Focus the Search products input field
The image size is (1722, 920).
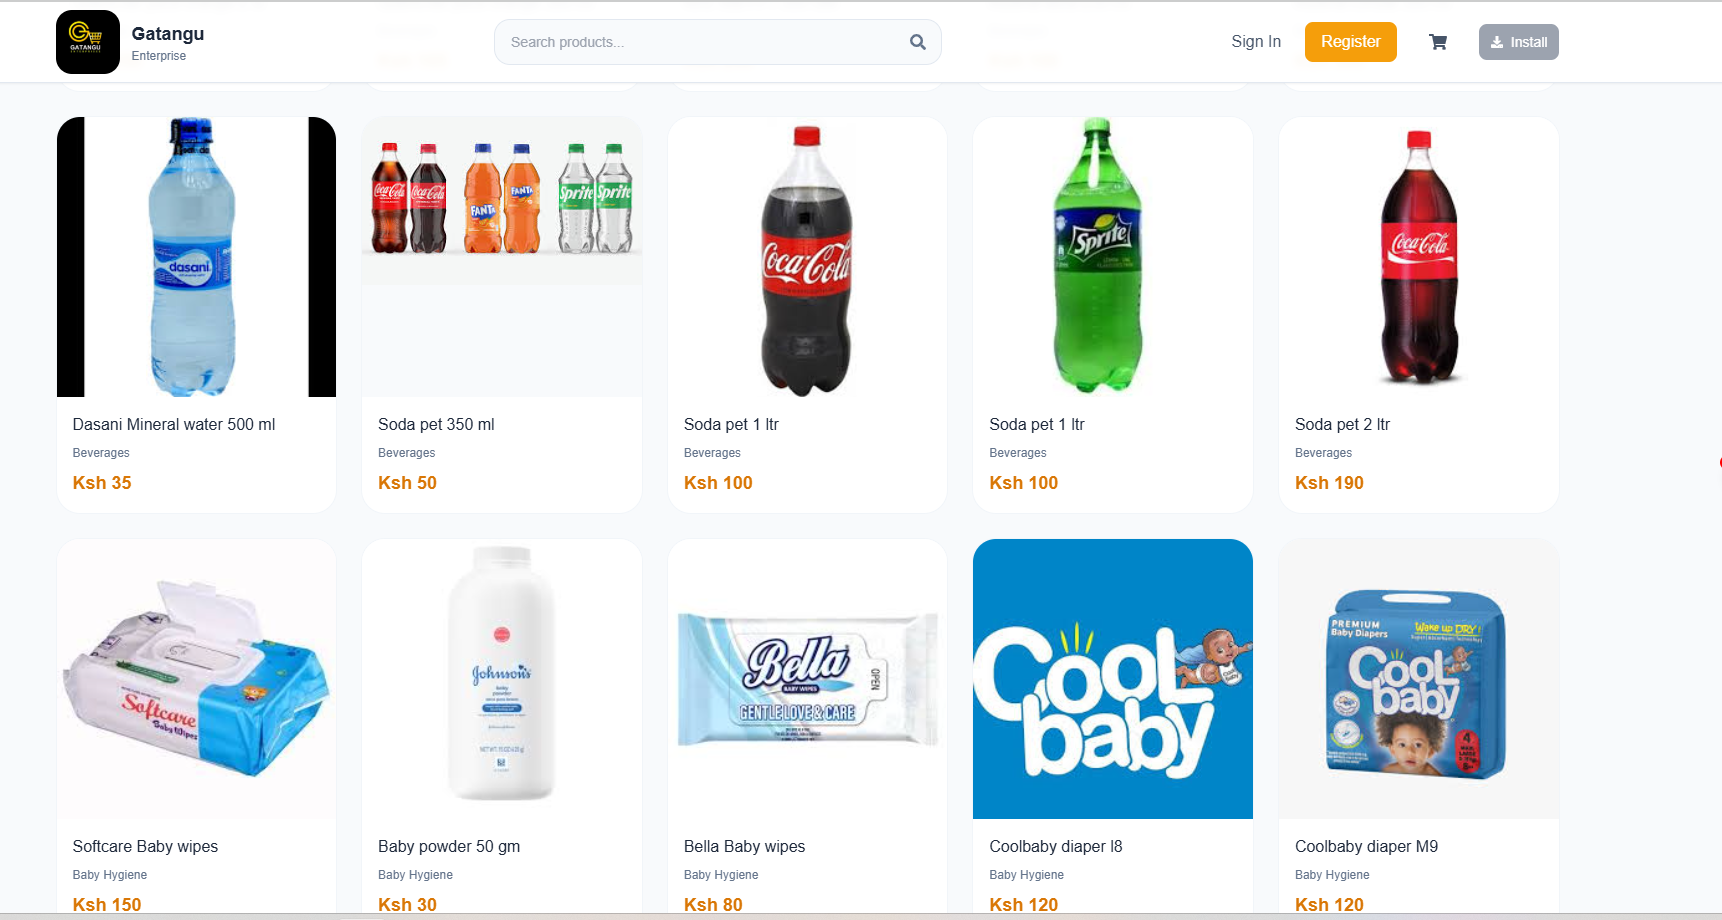tap(700, 42)
